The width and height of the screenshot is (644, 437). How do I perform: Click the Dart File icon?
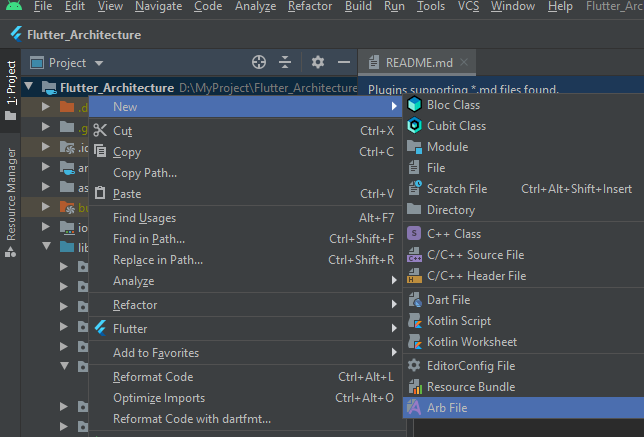click(414, 300)
